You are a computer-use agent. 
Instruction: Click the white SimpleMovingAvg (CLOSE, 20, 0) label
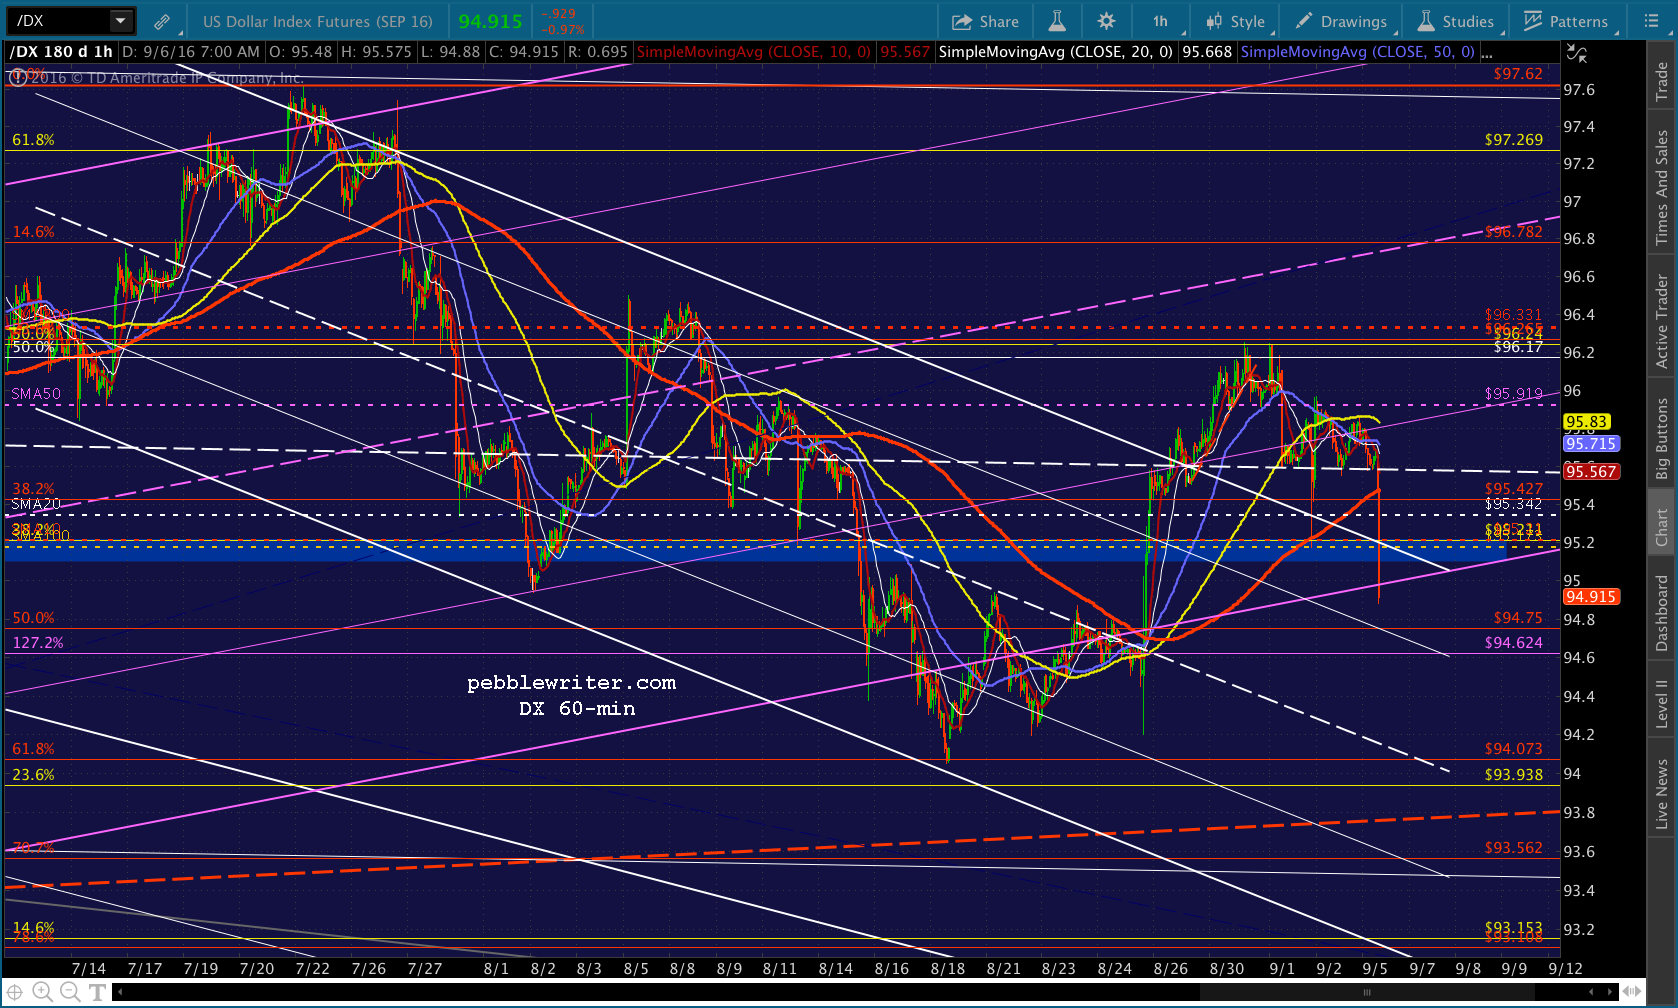coord(1056,52)
